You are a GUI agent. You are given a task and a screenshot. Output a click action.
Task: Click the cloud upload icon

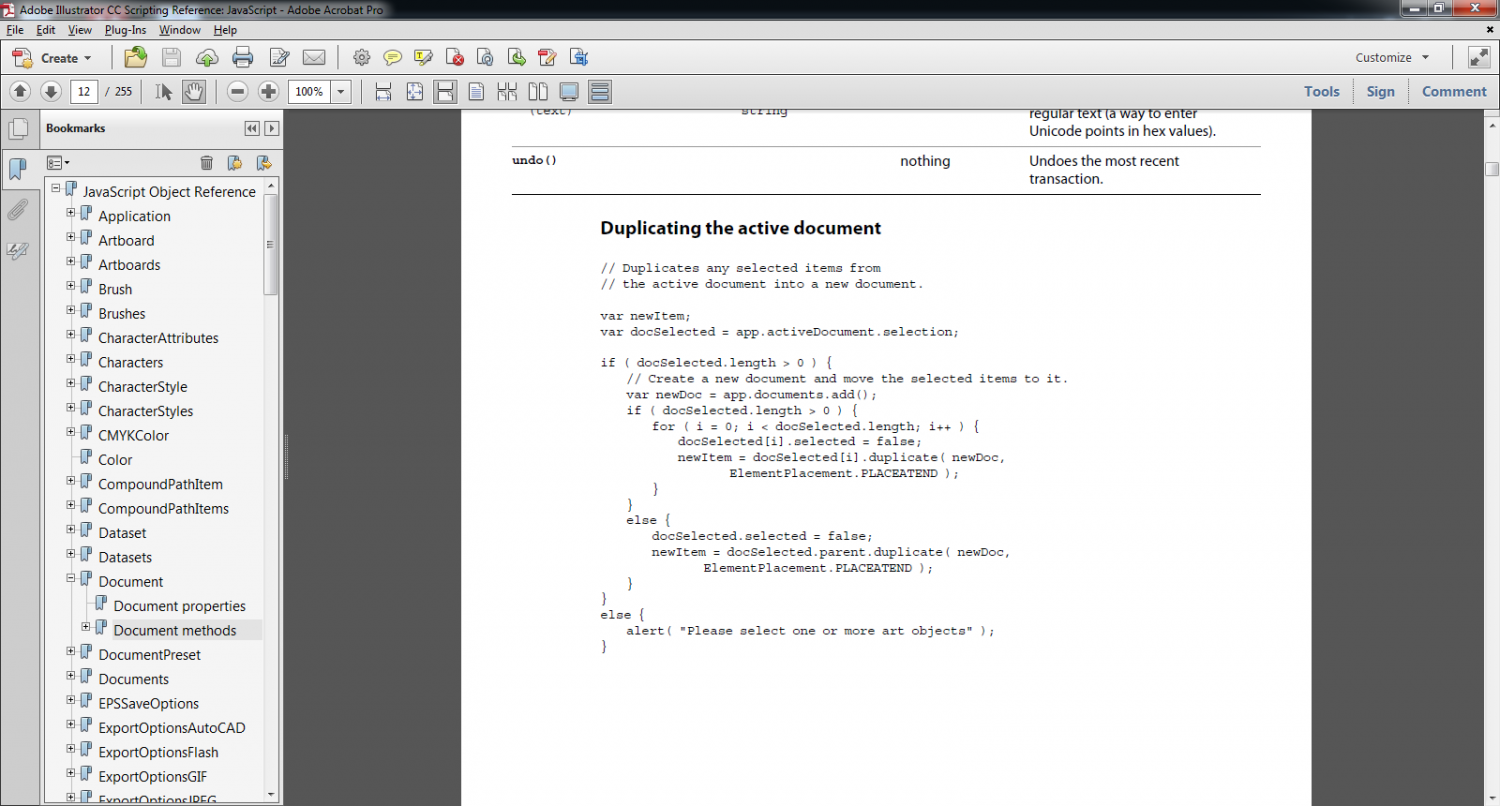pyautogui.click(x=207, y=57)
